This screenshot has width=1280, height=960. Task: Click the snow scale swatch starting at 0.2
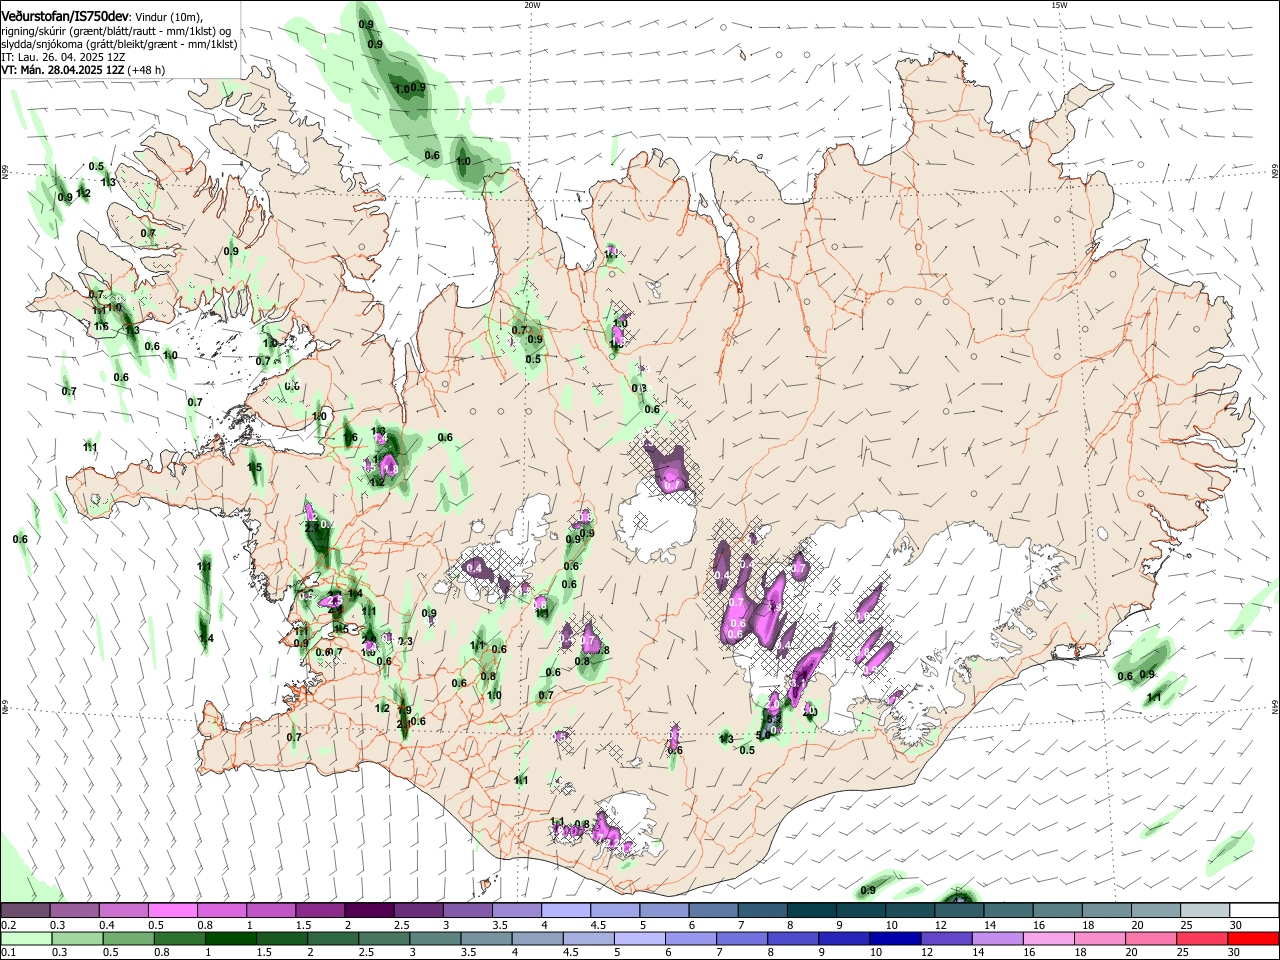click(25, 911)
